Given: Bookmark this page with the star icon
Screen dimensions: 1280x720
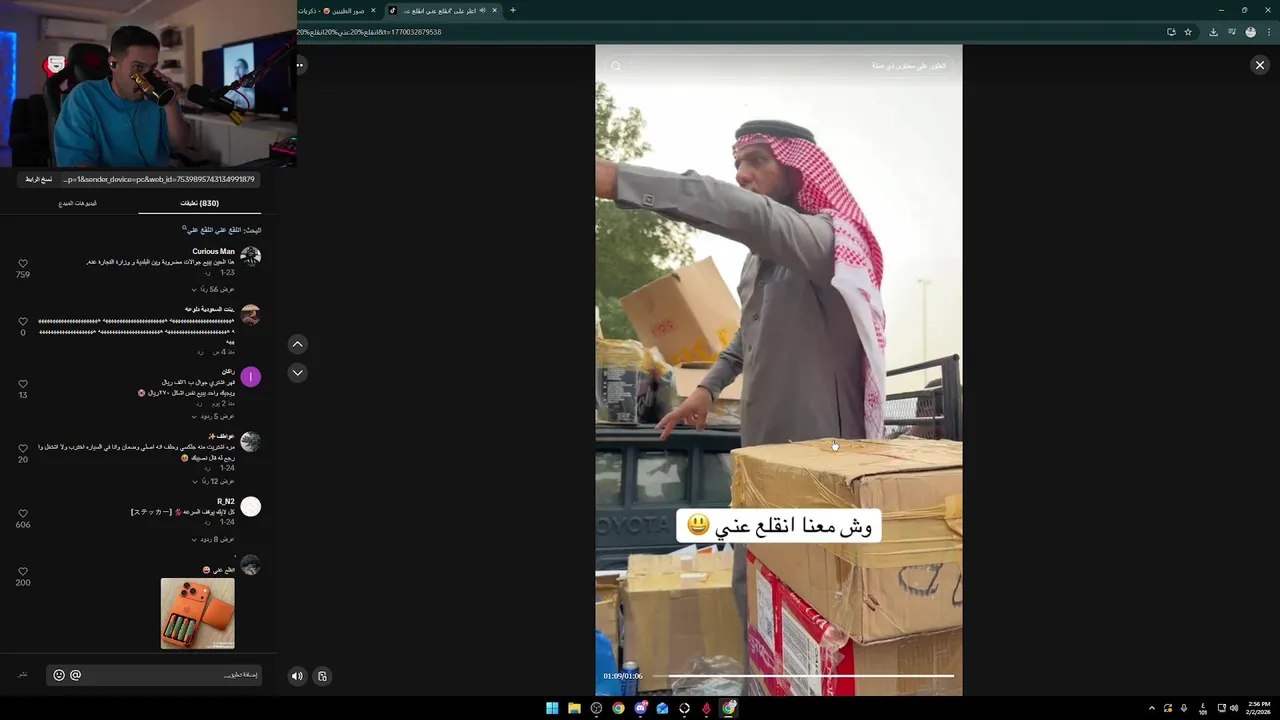Looking at the screenshot, I should tap(1188, 32).
